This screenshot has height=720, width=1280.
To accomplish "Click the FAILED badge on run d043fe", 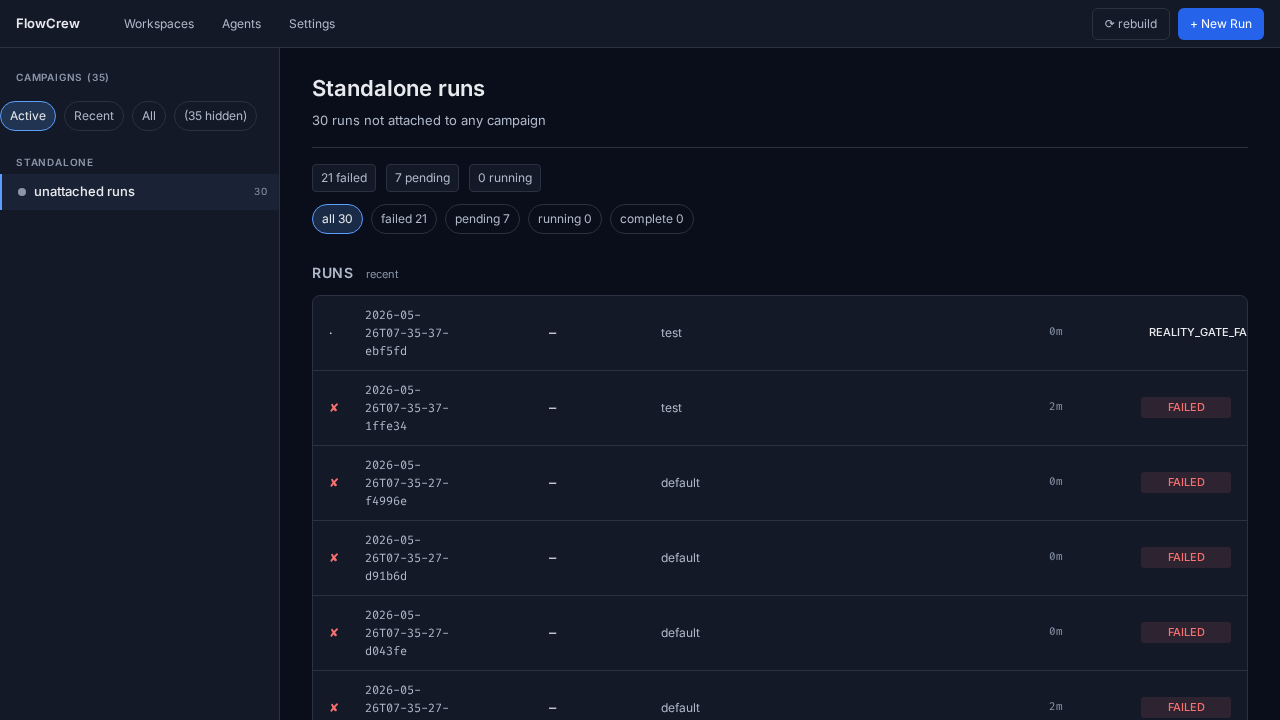I will click(1186, 632).
